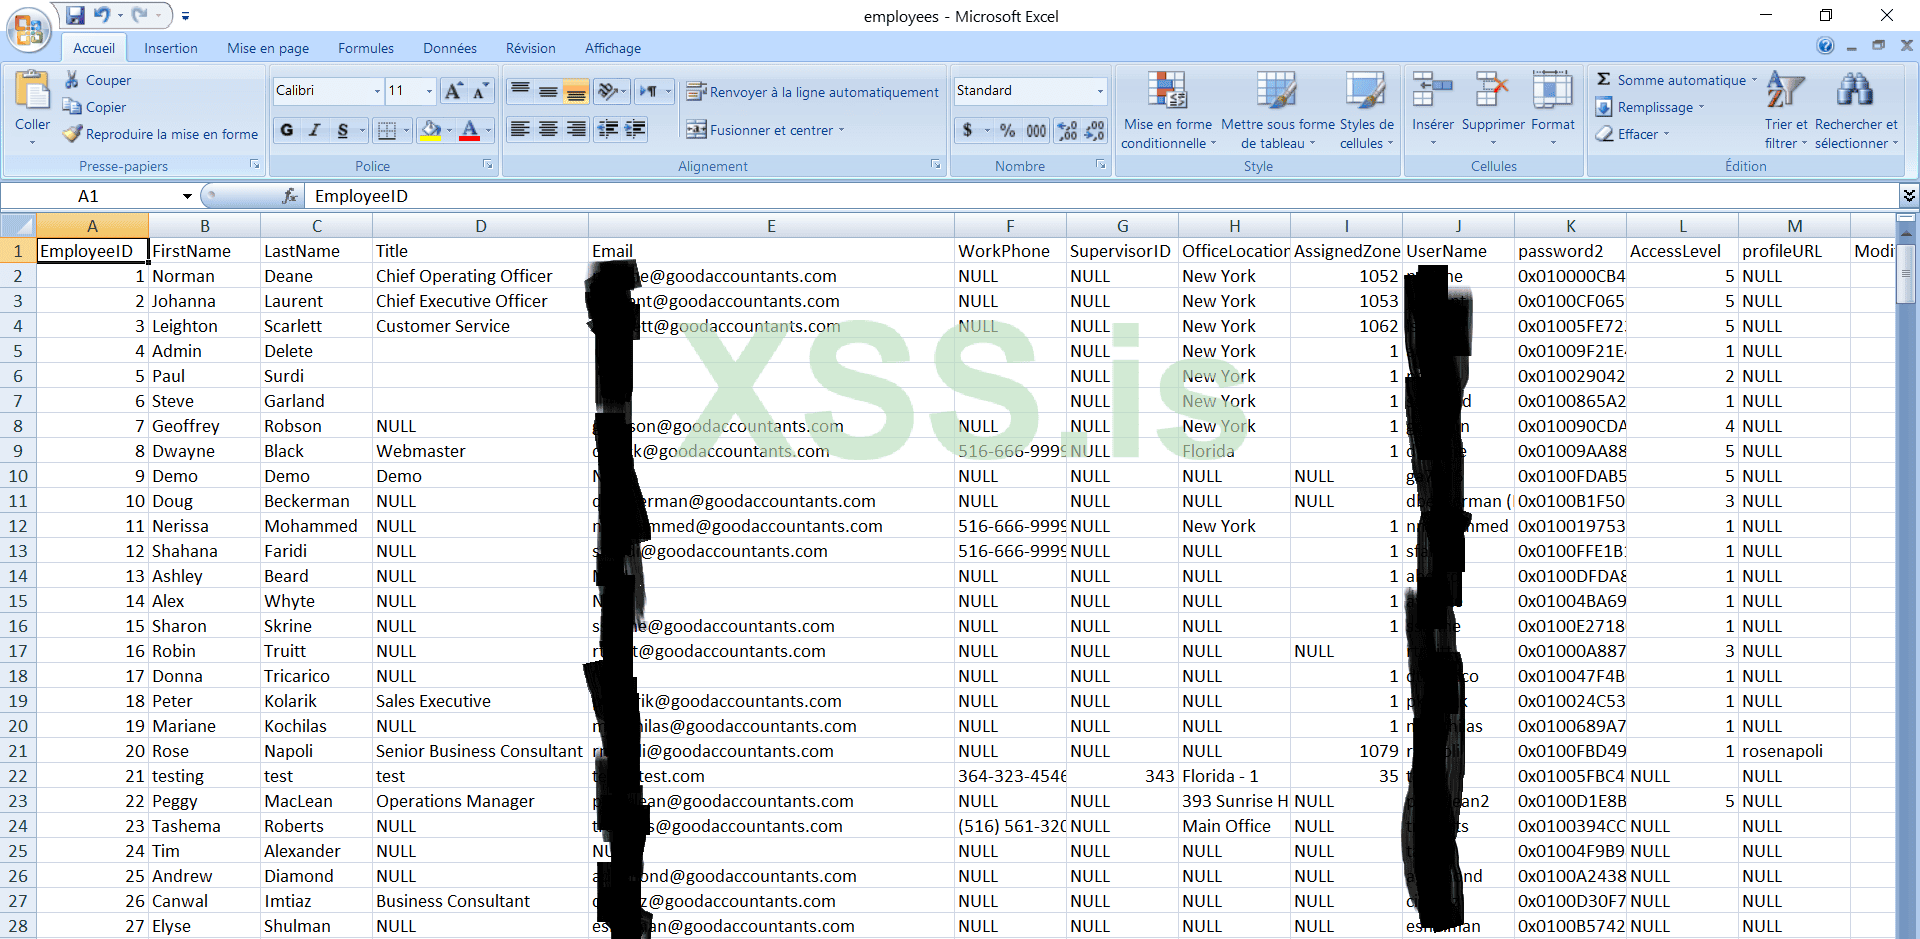Undo the last action
This screenshot has width=1920, height=939.
102,15
